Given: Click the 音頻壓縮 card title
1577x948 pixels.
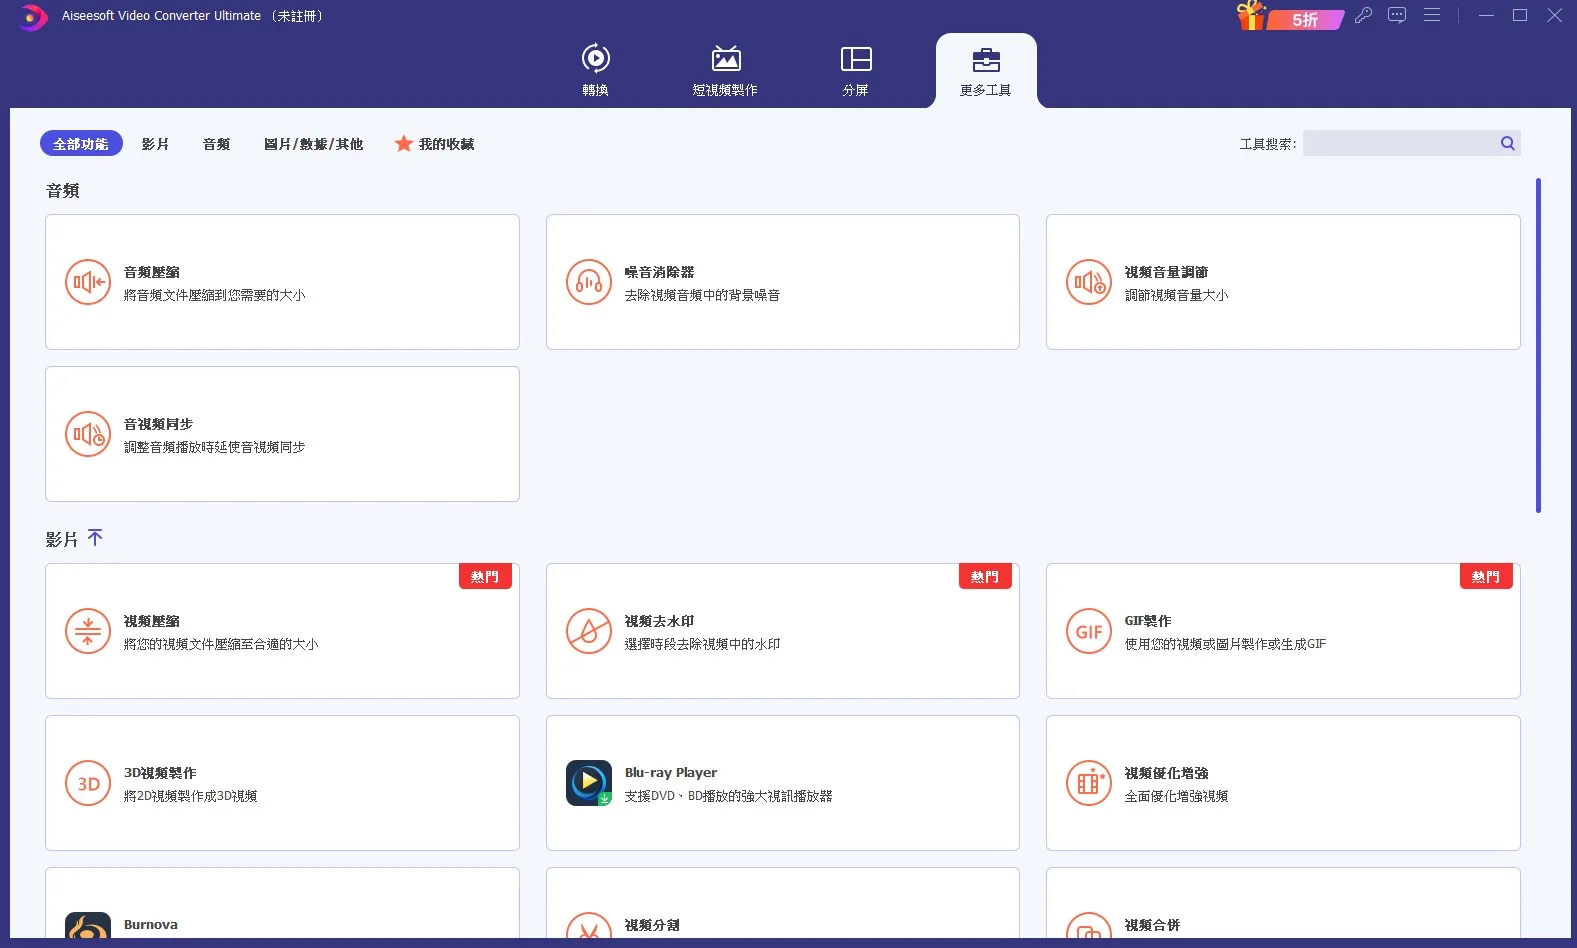Looking at the screenshot, I should 152,272.
